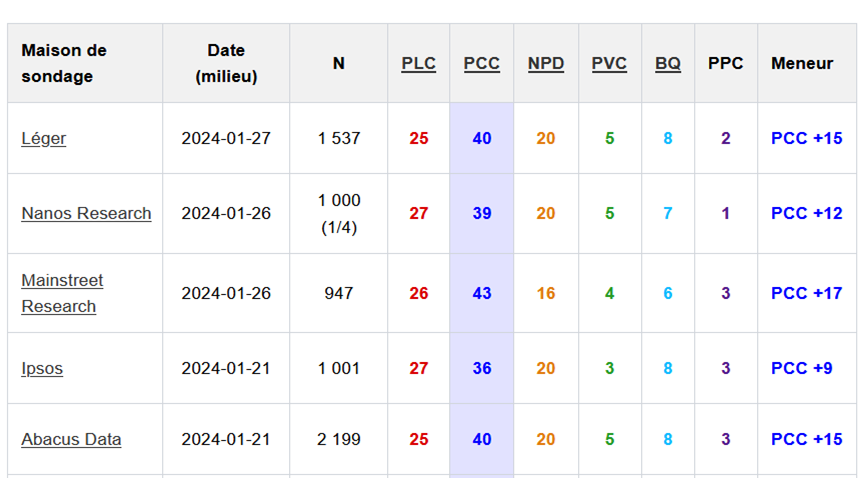This screenshot has height=478, width=864.
Task: Select 'PCC +9' leader cell
Action: 802,368
